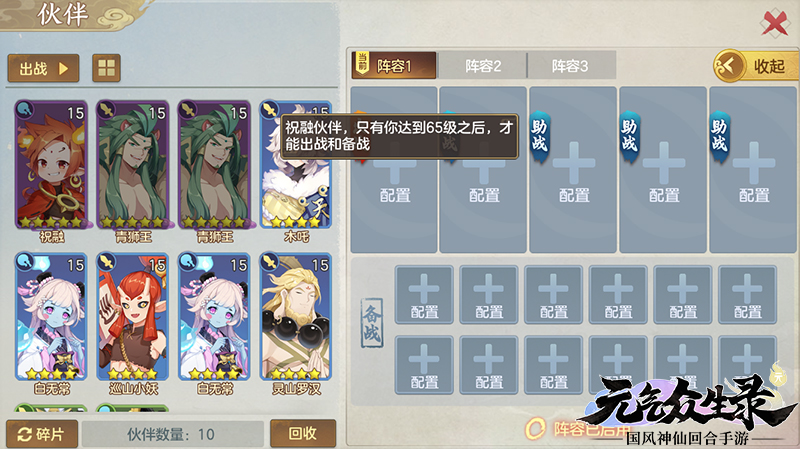Switch to 阵容2 tab
Viewport: 800px width, 449px height.
coord(483,66)
